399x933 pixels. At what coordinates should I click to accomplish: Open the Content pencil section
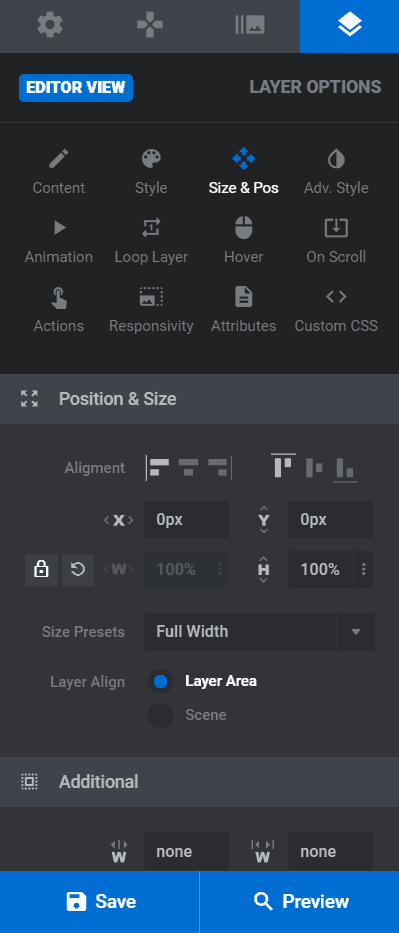[58, 172]
